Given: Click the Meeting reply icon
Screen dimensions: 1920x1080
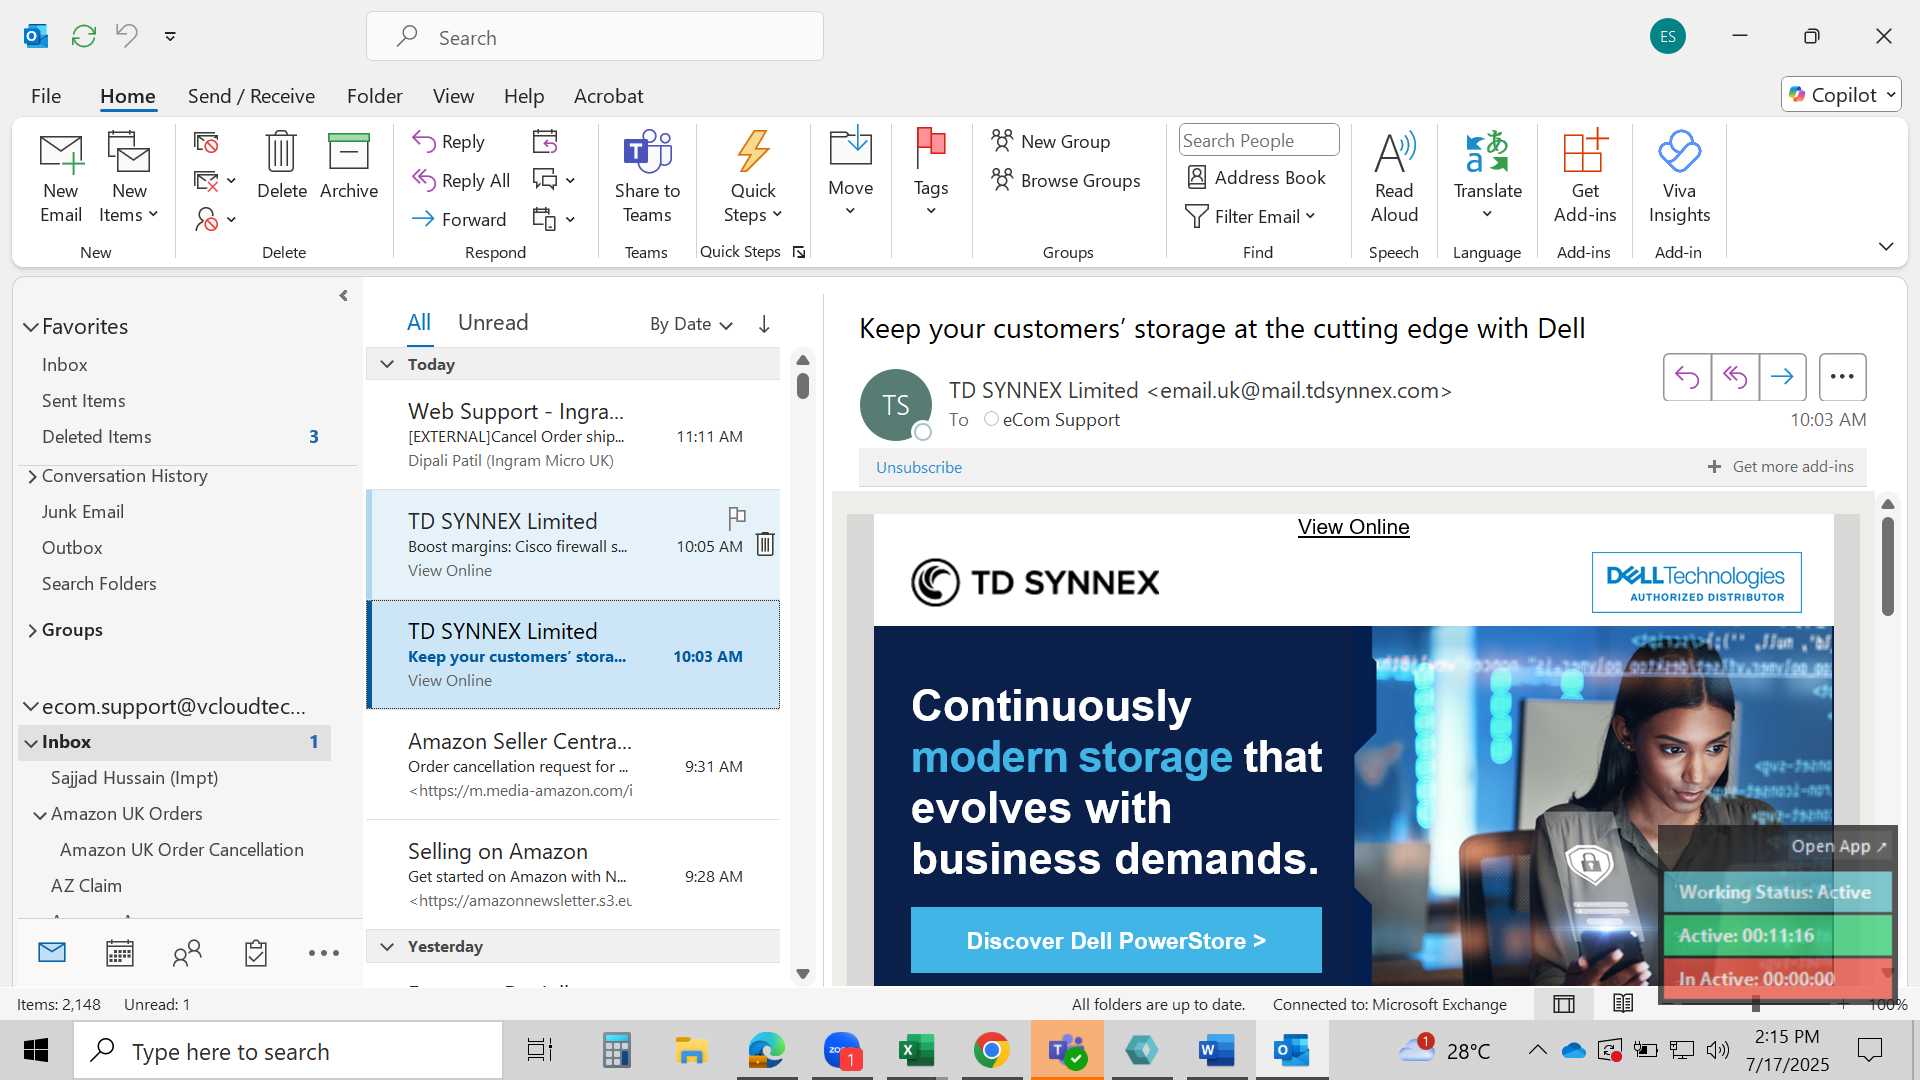Looking at the screenshot, I should pyautogui.click(x=545, y=142).
